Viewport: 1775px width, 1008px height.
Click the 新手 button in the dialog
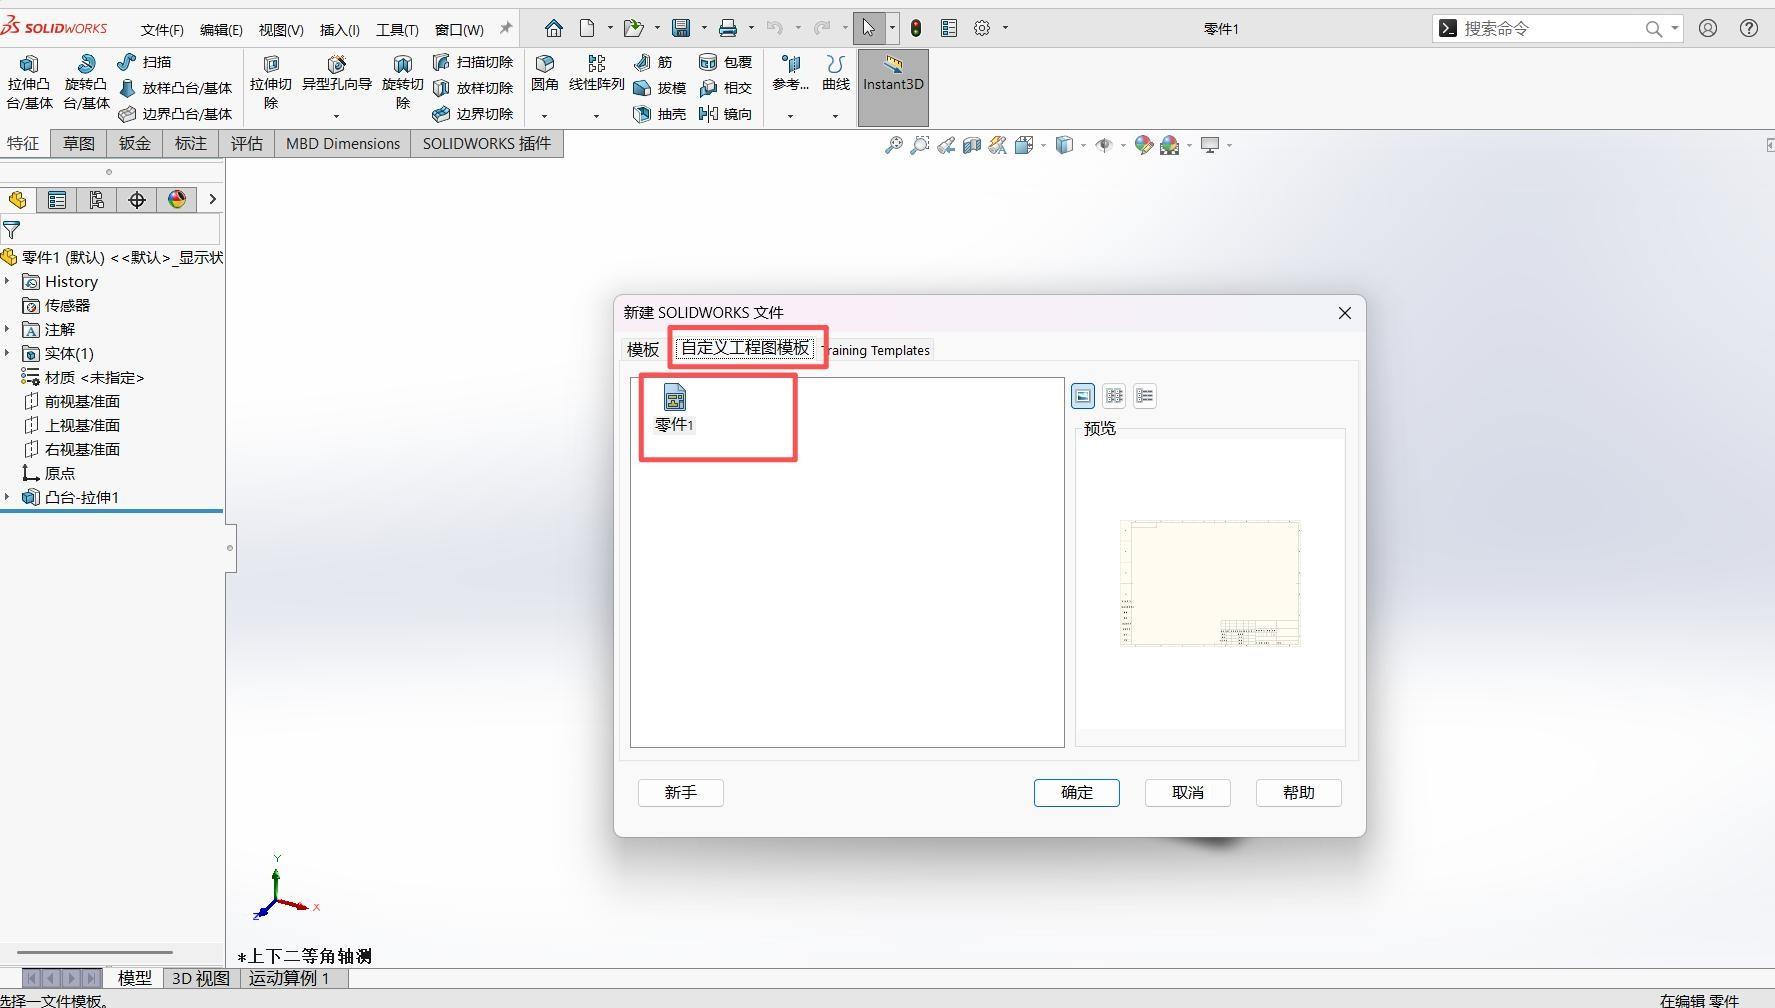(x=681, y=793)
